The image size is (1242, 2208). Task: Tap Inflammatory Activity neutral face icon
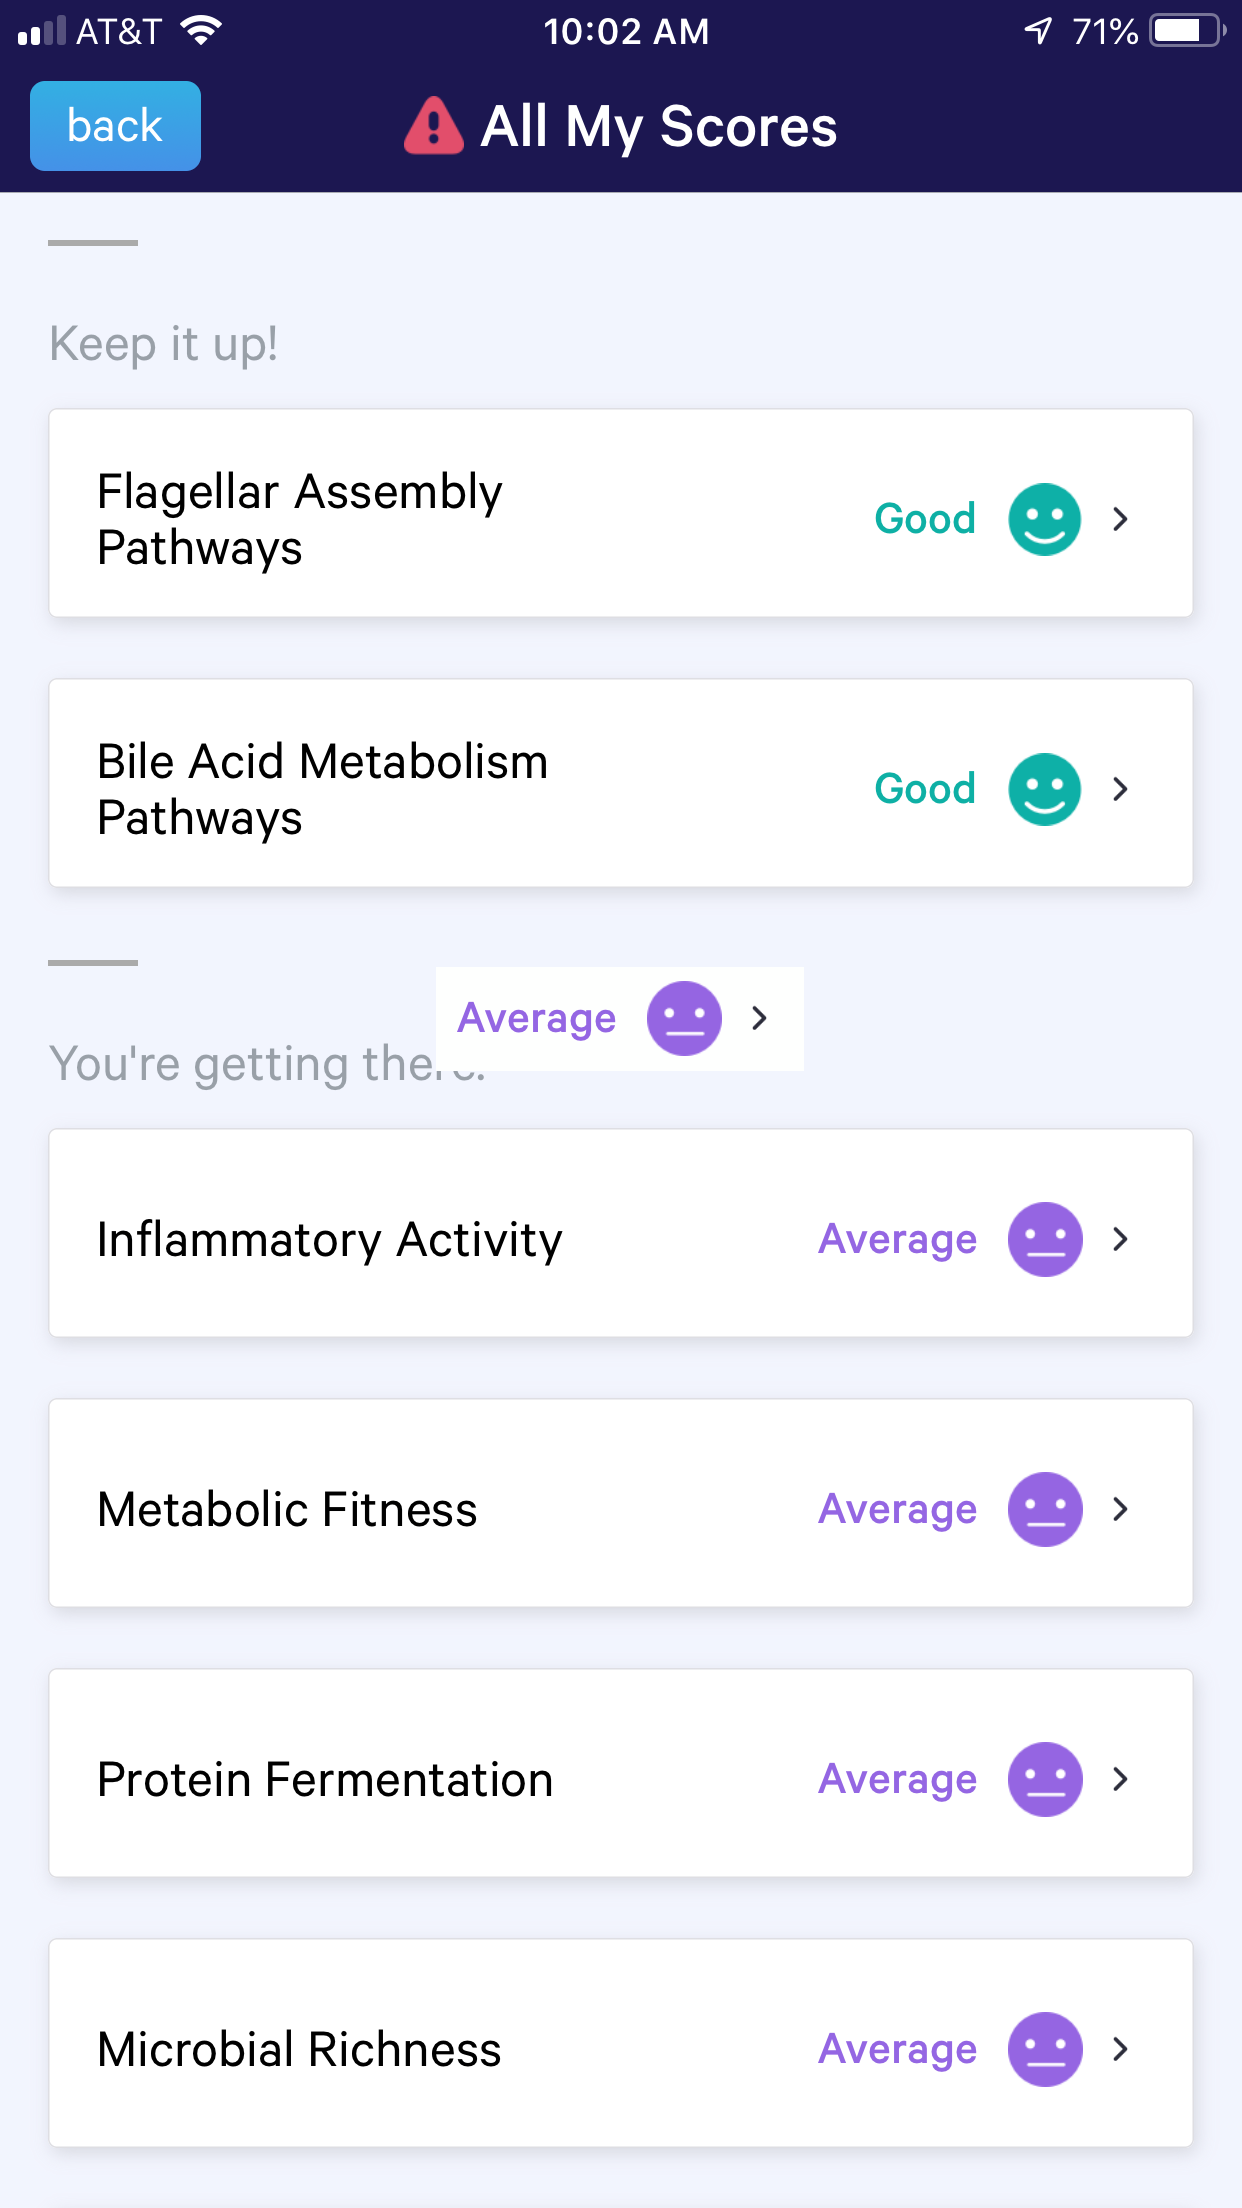1045,1239
